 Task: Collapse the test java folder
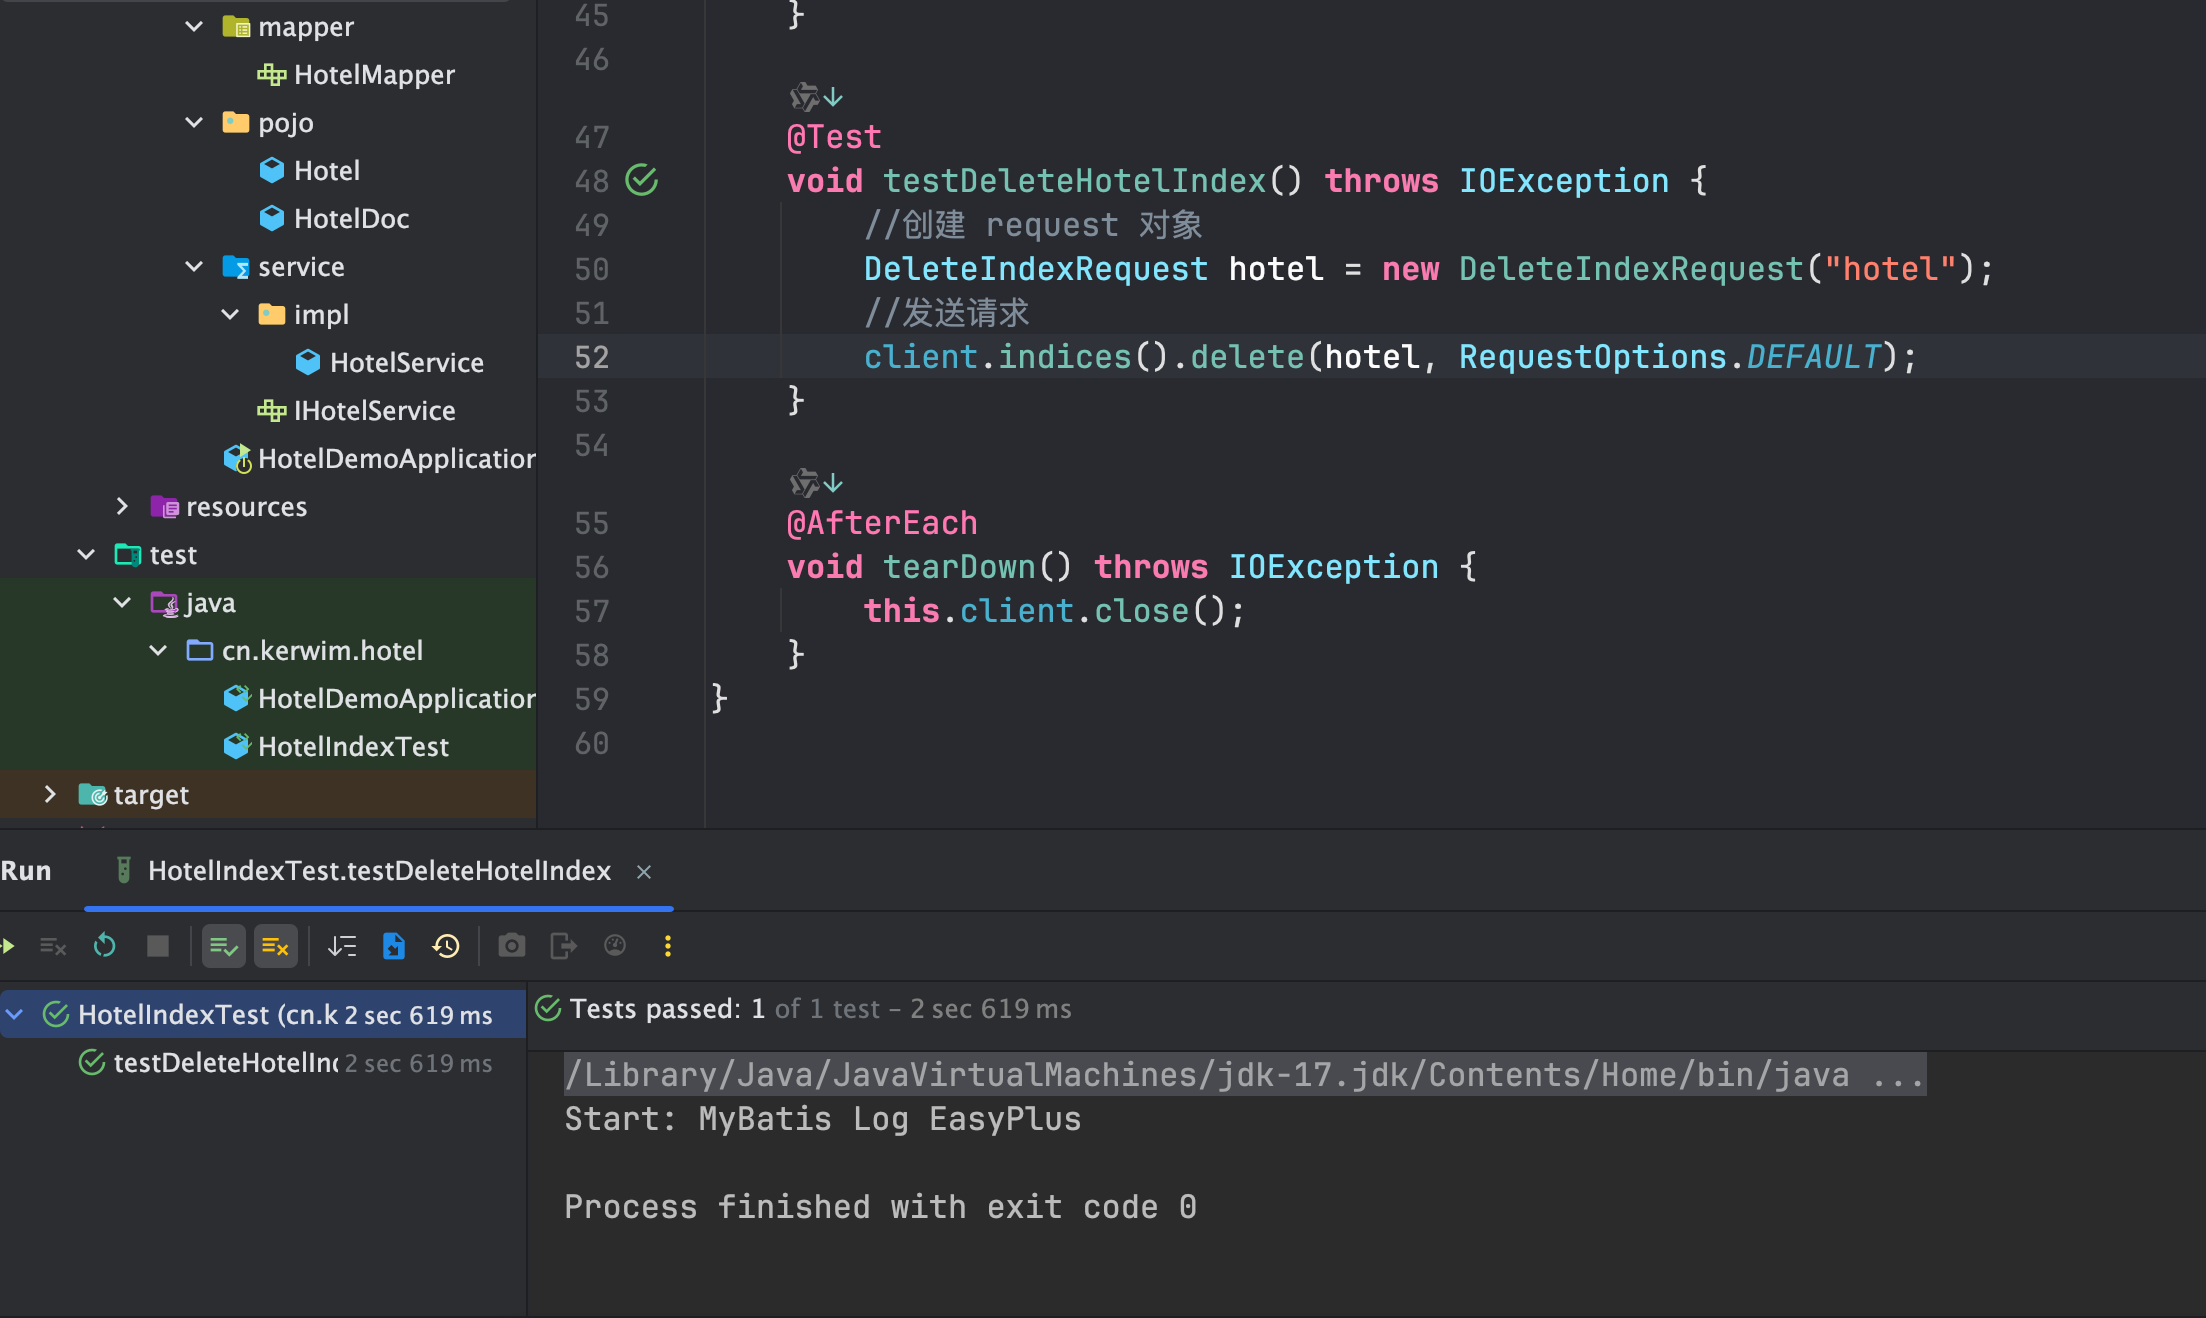[122, 603]
